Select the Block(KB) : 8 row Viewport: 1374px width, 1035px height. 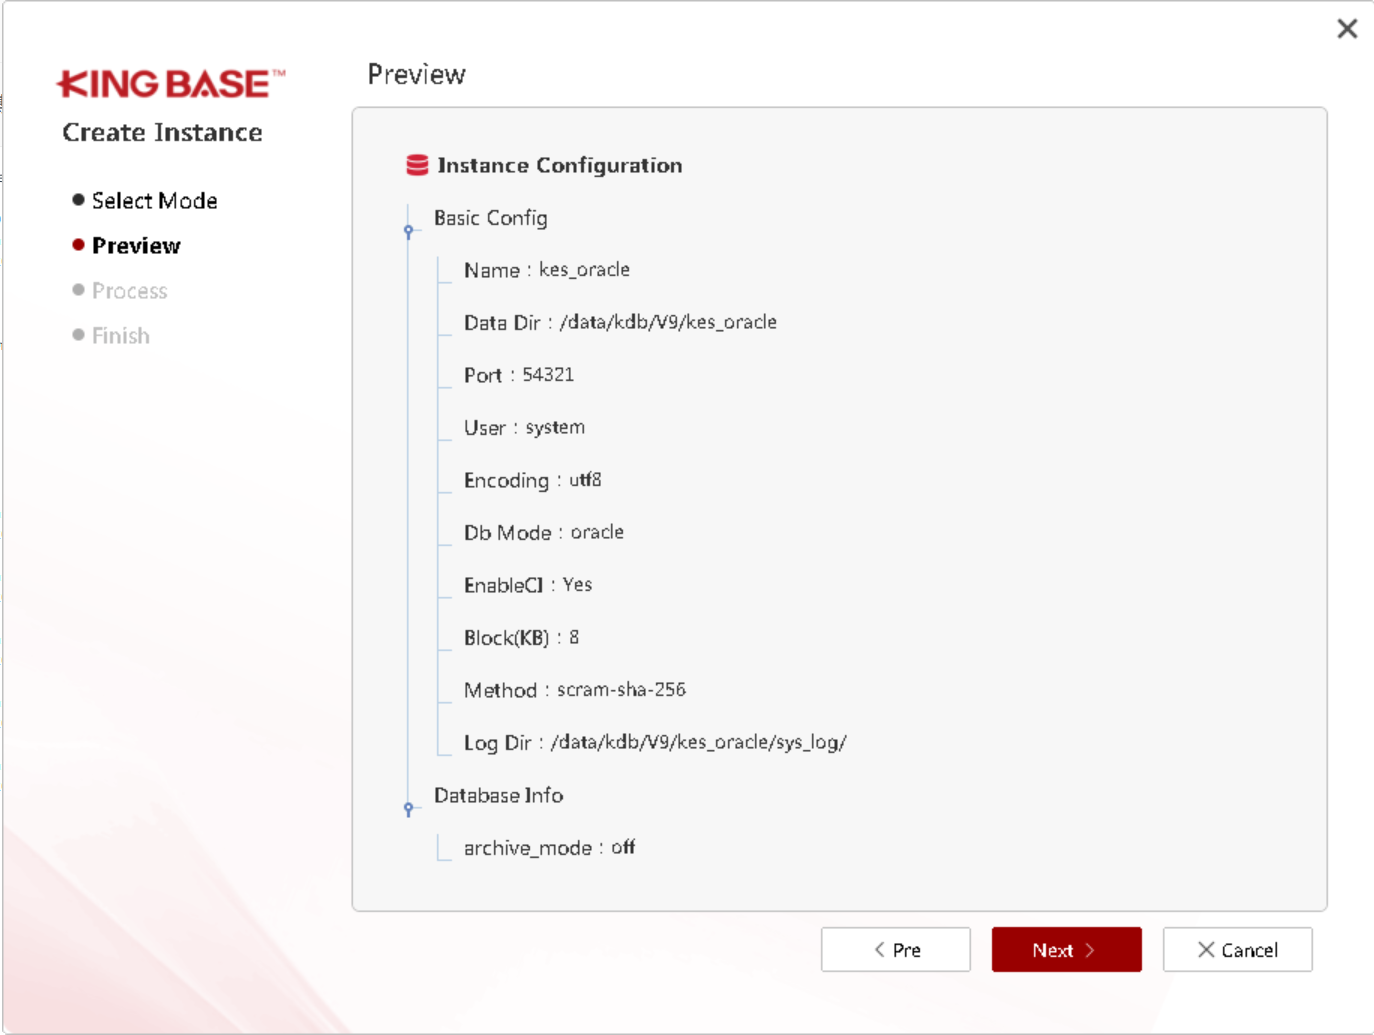pyautogui.click(x=521, y=637)
